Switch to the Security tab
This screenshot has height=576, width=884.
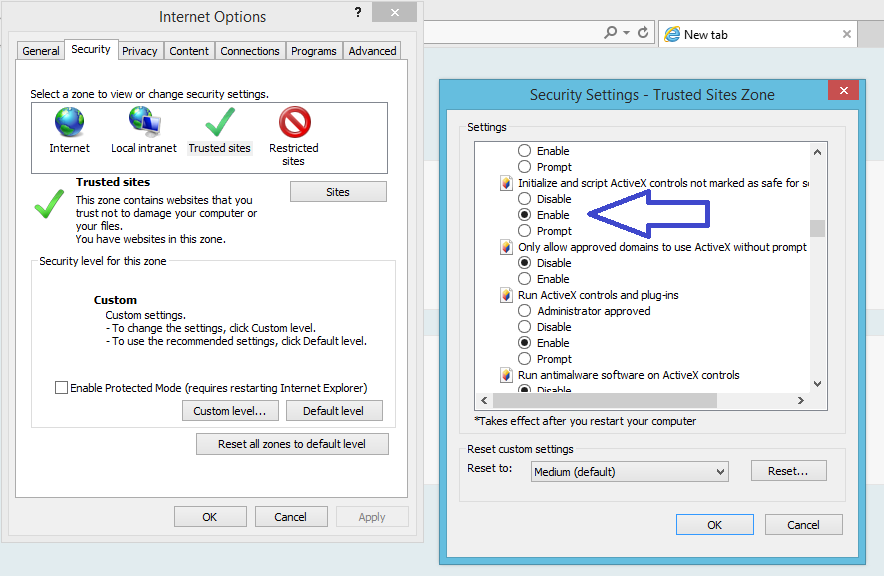pos(91,50)
